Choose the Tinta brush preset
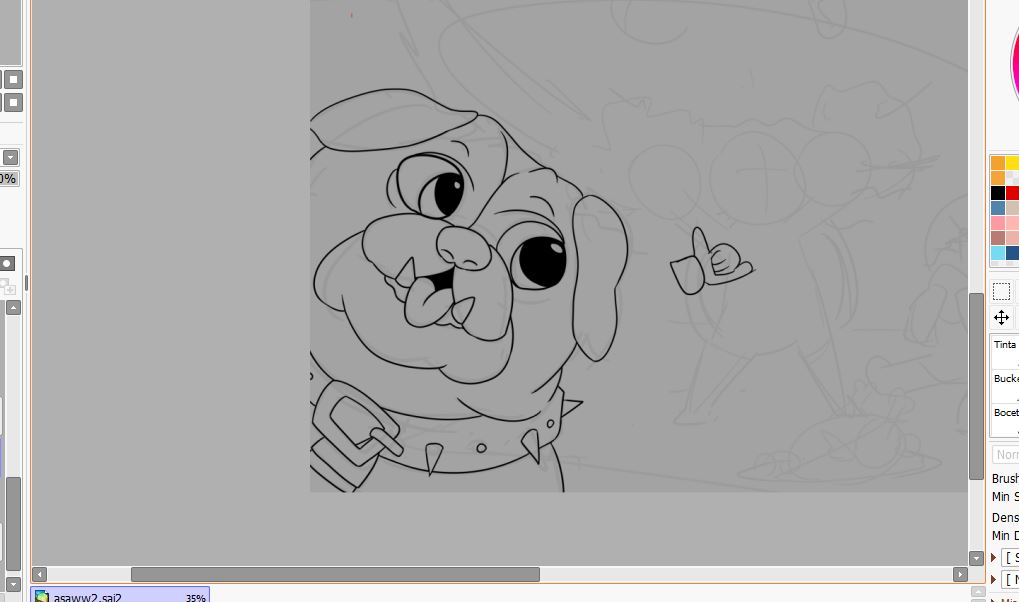 click(1005, 352)
